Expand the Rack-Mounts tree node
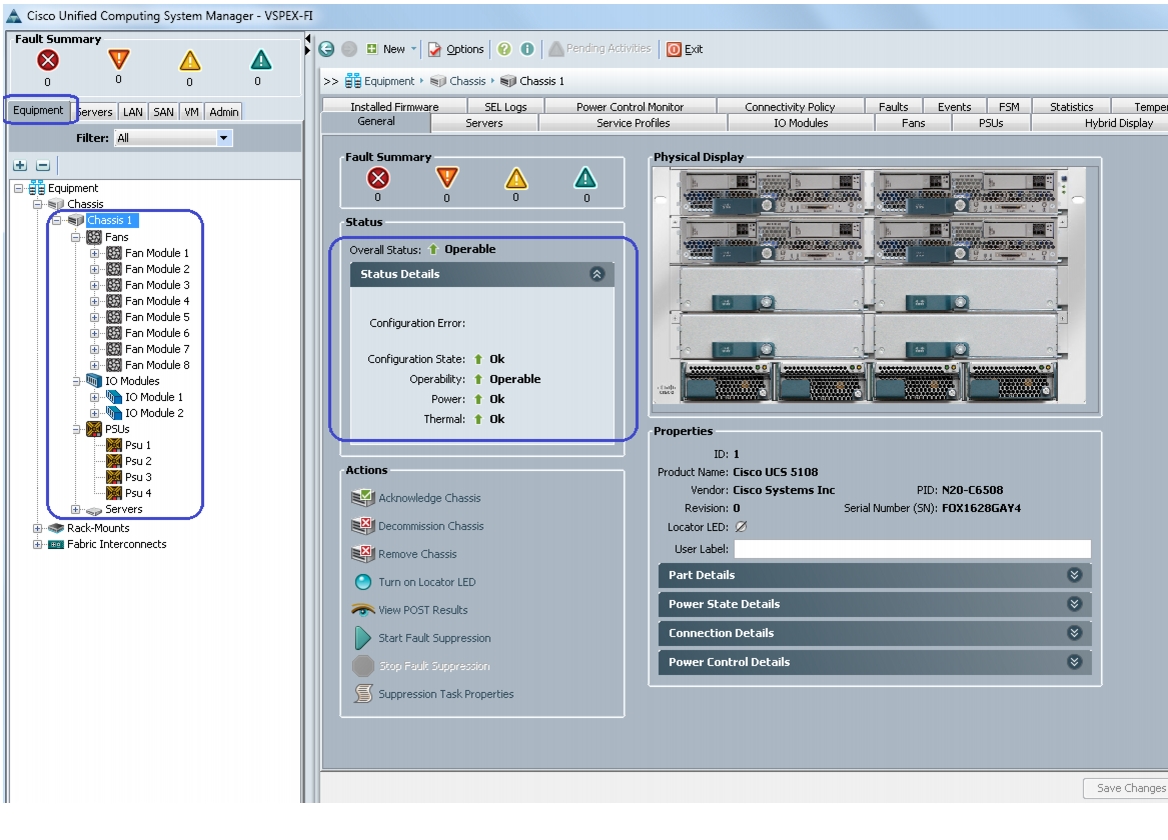 pos(37,528)
